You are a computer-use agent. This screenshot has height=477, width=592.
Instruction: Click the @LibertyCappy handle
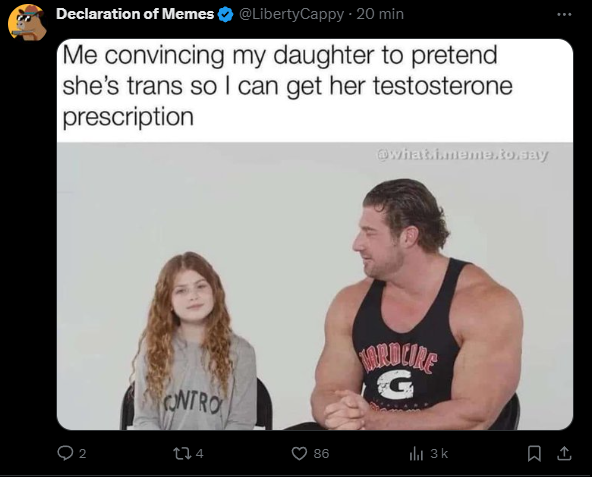(x=291, y=14)
